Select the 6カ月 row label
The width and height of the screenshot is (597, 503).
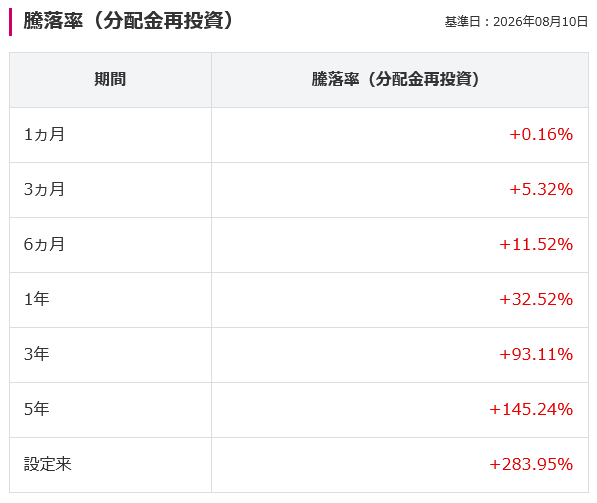click(44, 244)
